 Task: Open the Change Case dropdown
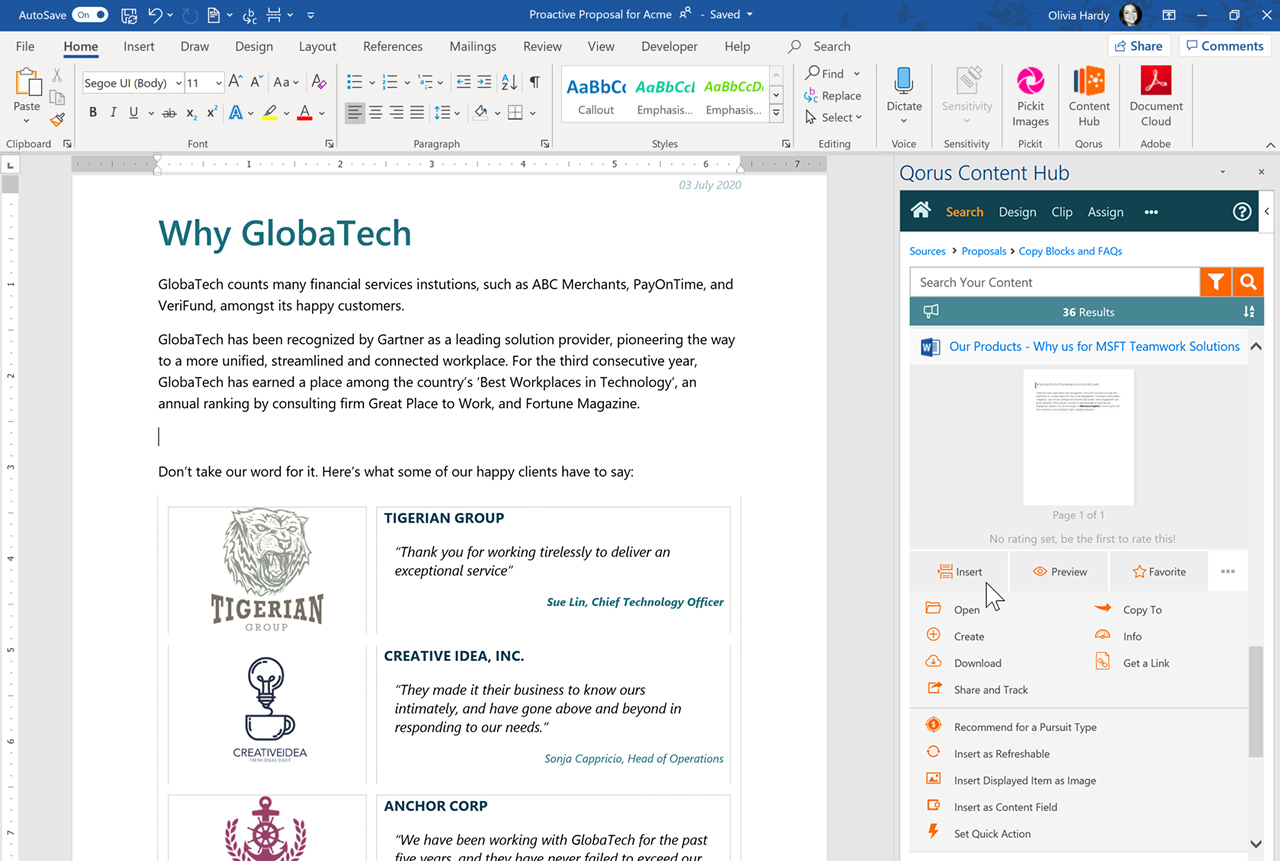287,82
